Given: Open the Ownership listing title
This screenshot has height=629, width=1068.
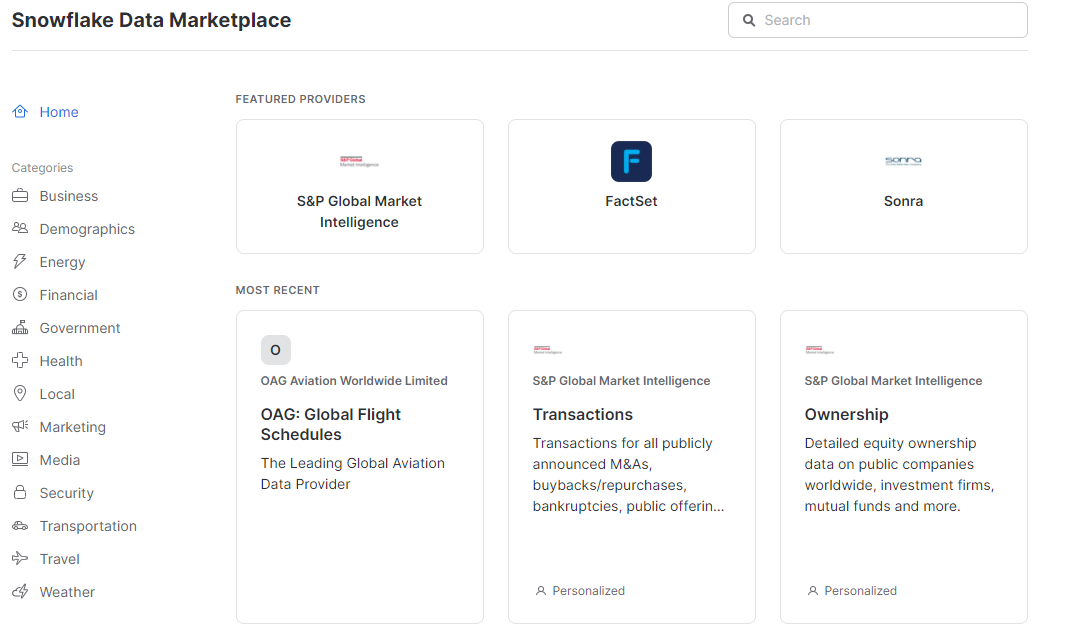Looking at the screenshot, I should point(846,414).
